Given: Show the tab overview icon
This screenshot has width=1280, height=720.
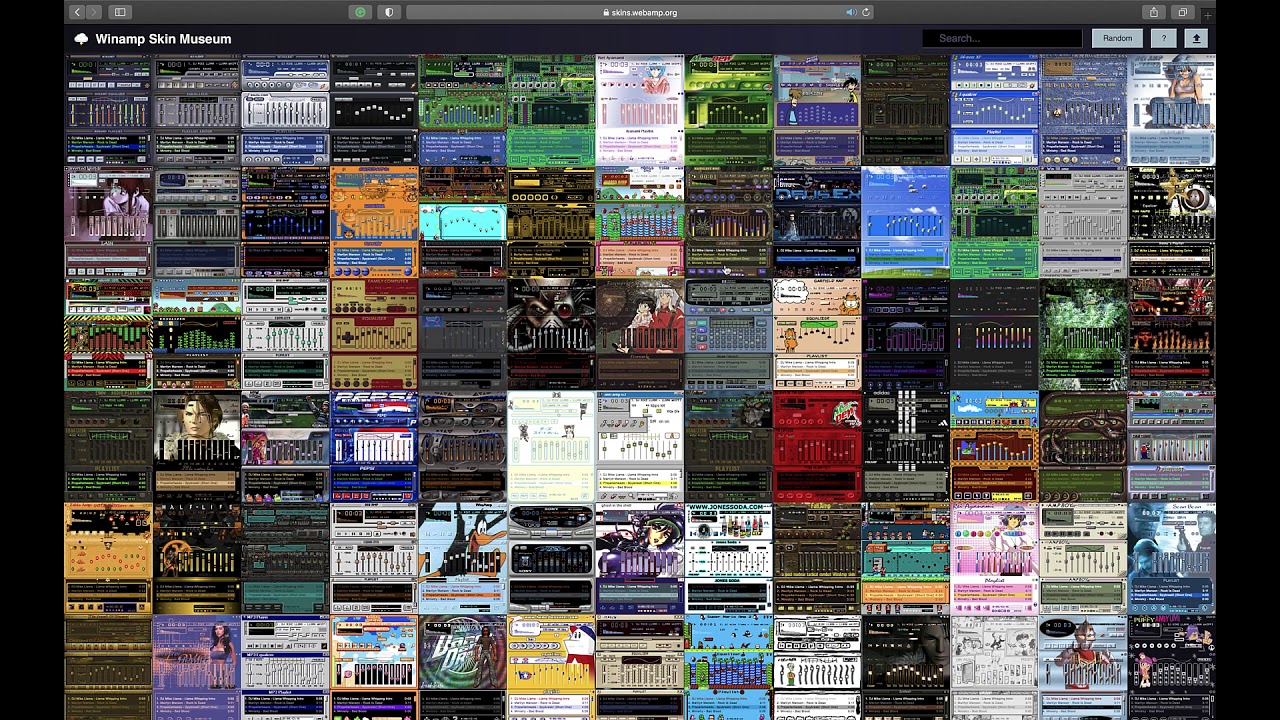Looking at the screenshot, I should (1182, 12).
